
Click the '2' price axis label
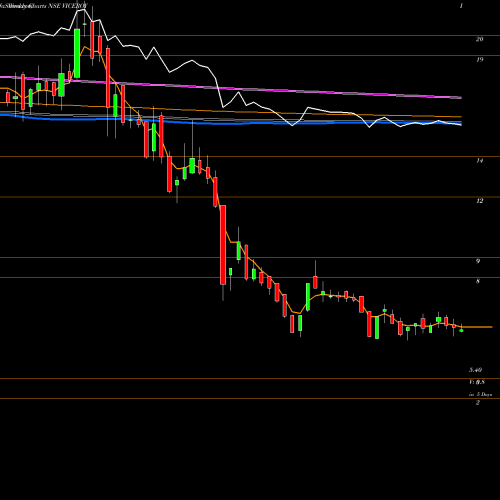tap(478, 403)
